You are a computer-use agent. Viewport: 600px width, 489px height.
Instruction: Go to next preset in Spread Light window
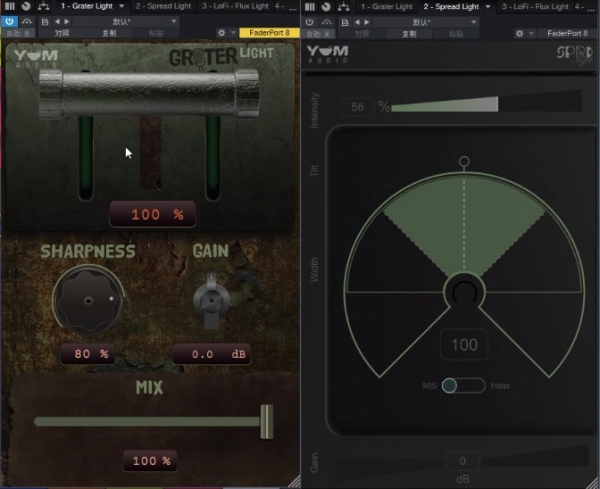point(367,22)
